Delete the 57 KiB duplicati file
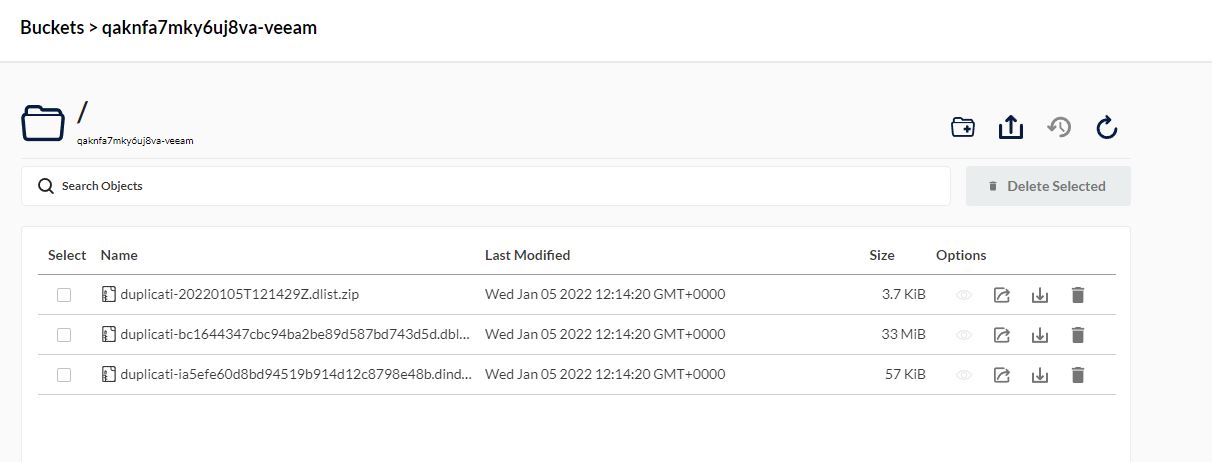Screen dimensions: 1212x462 tap(1077, 375)
